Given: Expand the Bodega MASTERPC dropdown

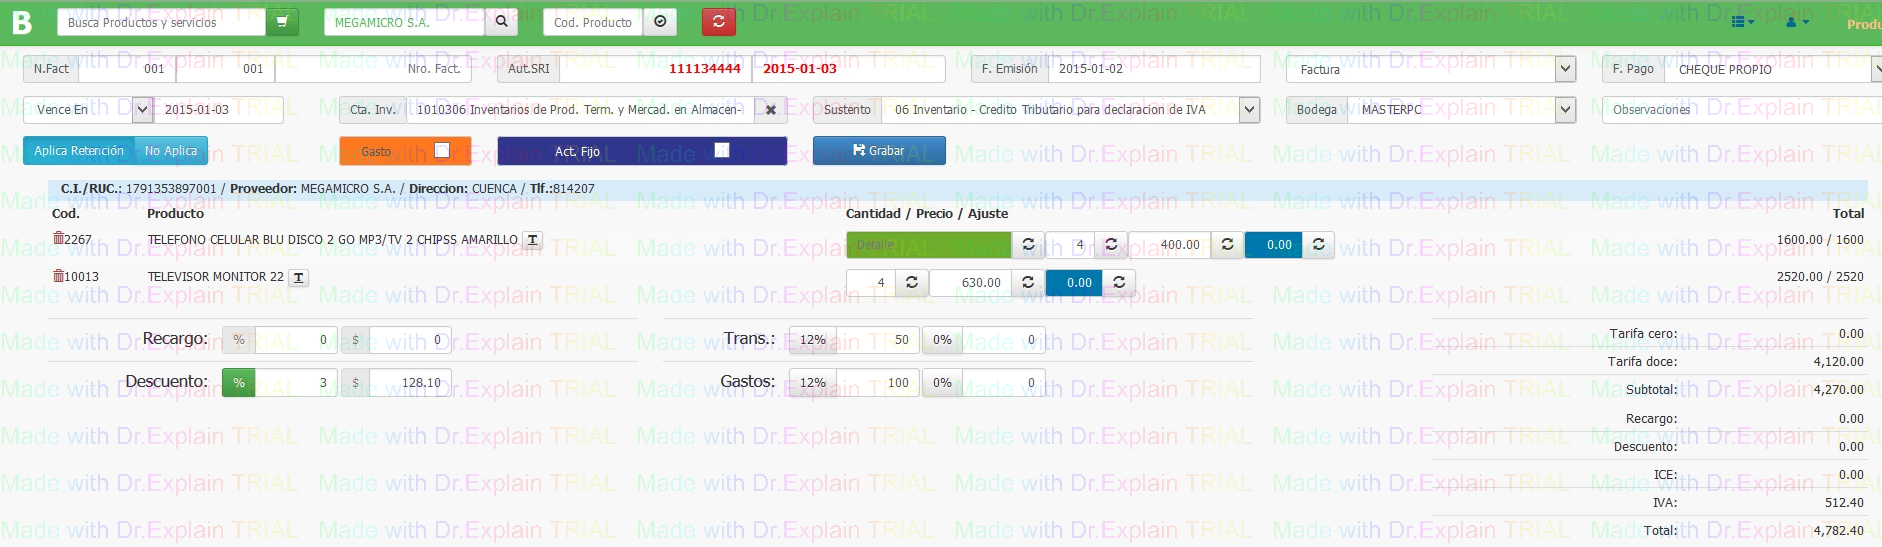Looking at the screenshot, I should tap(1565, 110).
